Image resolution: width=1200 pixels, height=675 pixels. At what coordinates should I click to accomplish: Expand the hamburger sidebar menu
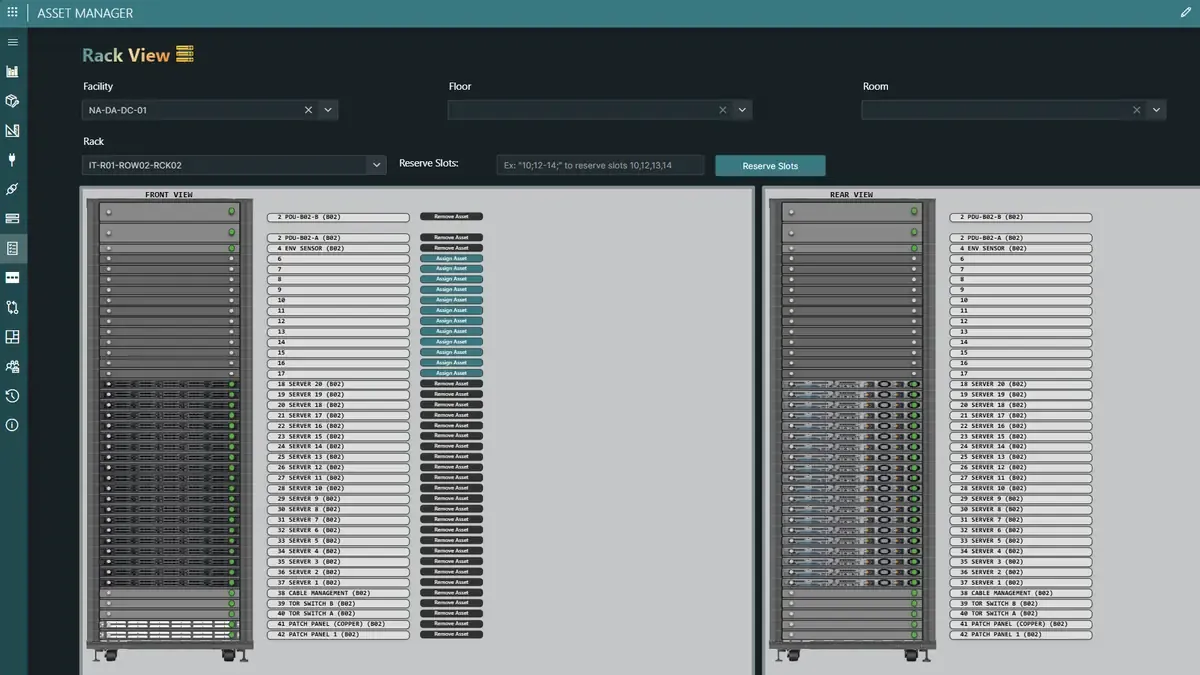click(x=12, y=42)
